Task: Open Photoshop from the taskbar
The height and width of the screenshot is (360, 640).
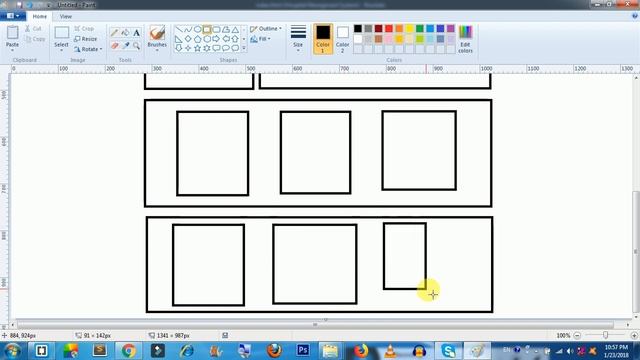Action: (x=303, y=351)
